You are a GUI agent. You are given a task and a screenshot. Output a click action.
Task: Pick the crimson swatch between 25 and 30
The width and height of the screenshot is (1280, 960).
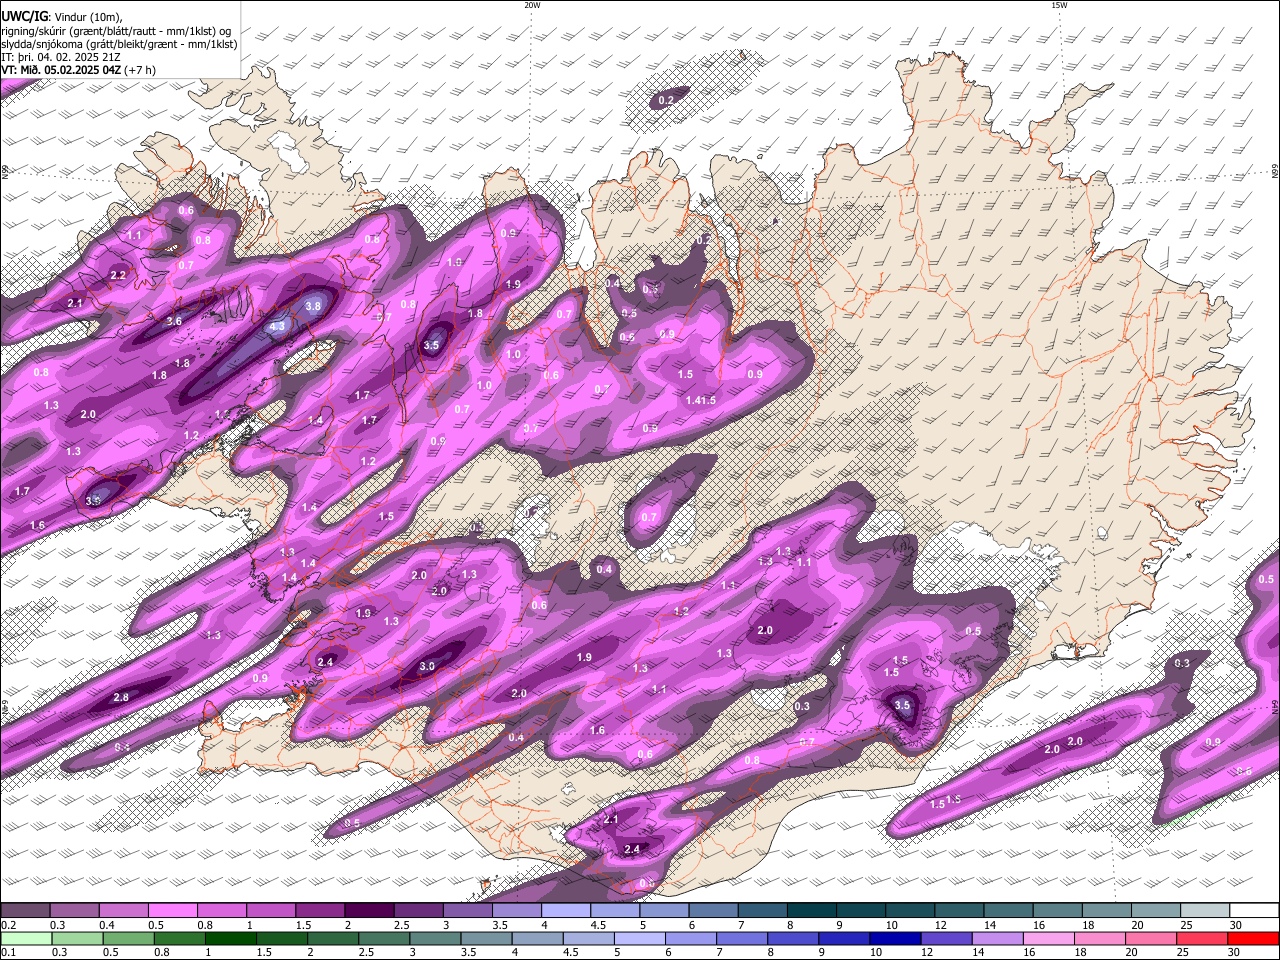coord(1202,938)
